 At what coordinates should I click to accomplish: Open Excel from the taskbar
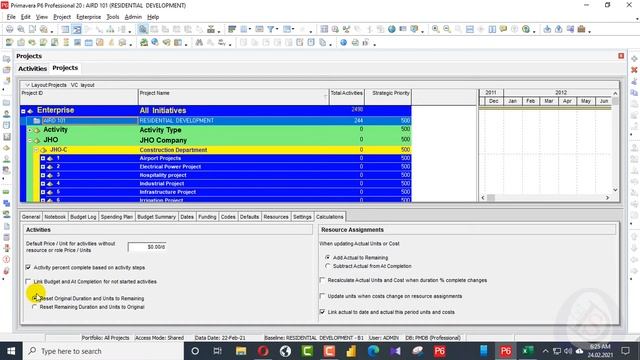[x=527, y=351]
